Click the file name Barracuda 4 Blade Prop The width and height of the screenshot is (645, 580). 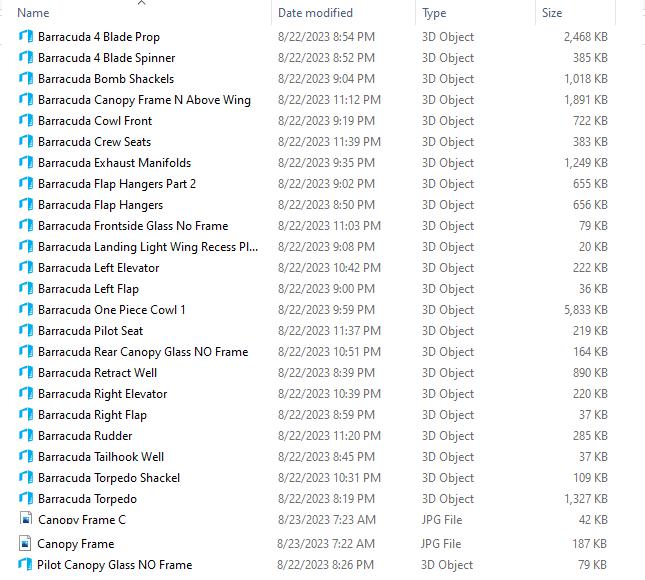(99, 37)
